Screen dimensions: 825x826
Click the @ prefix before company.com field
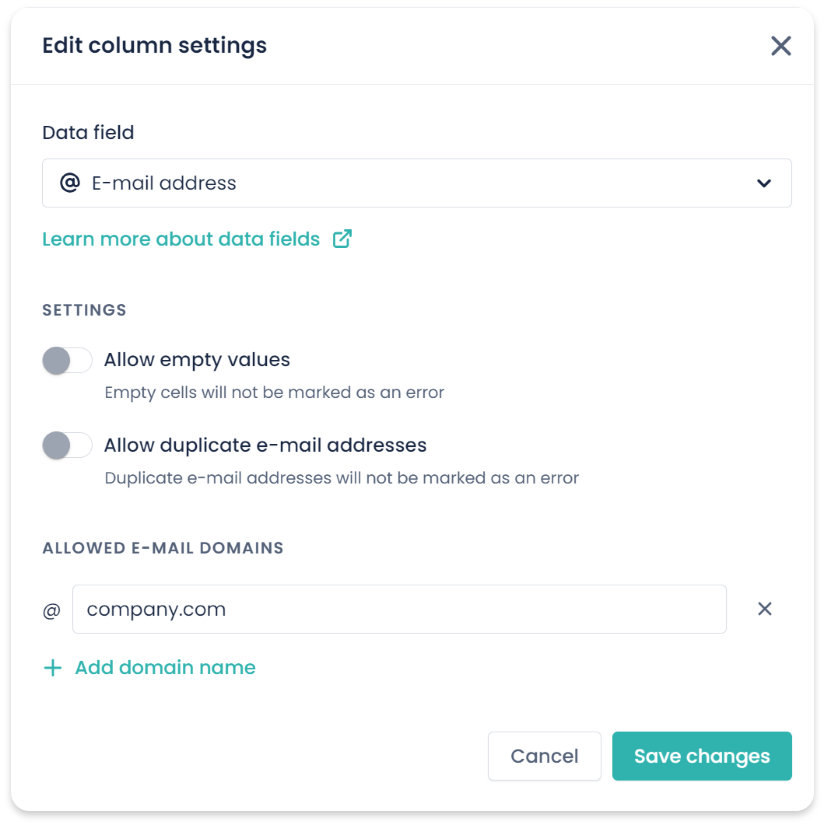pyautogui.click(x=52, y=611)
